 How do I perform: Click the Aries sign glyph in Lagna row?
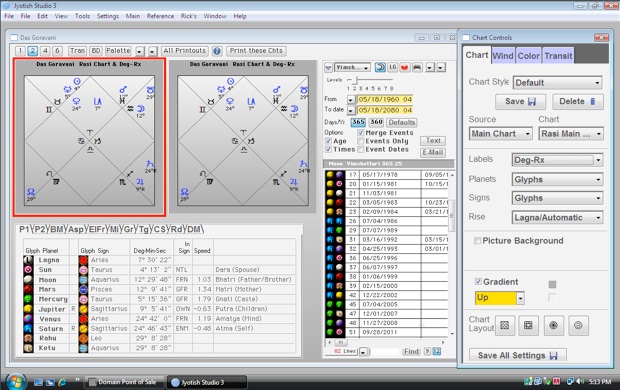83,260
